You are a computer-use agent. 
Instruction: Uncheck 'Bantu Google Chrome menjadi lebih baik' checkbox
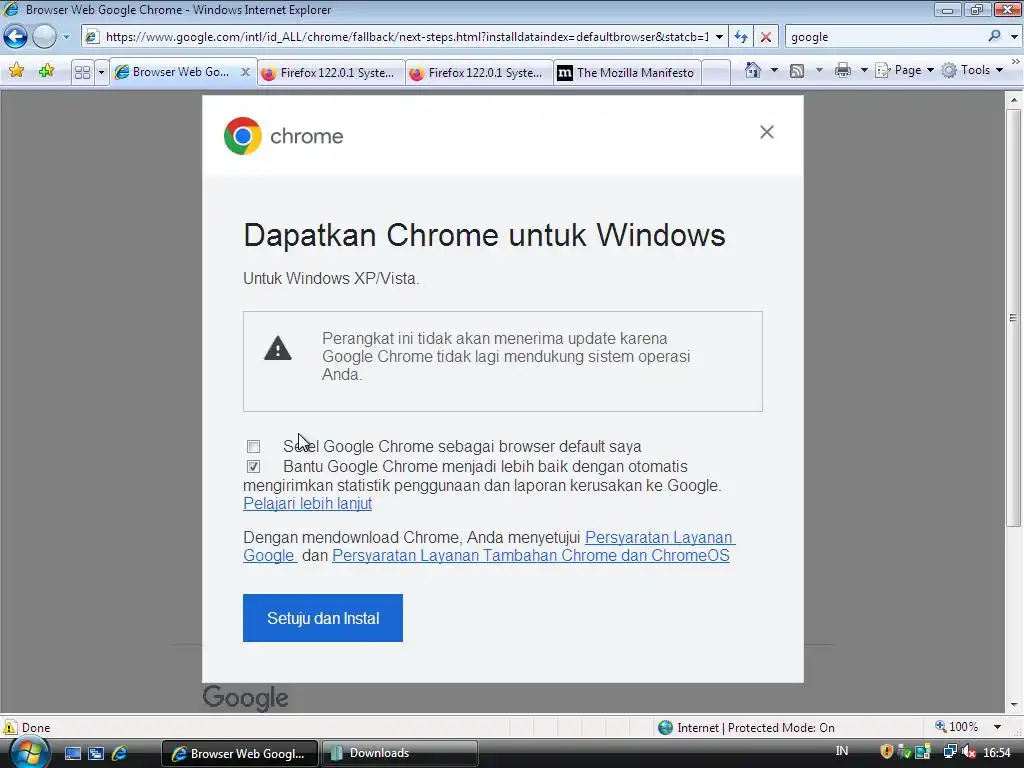253,466
